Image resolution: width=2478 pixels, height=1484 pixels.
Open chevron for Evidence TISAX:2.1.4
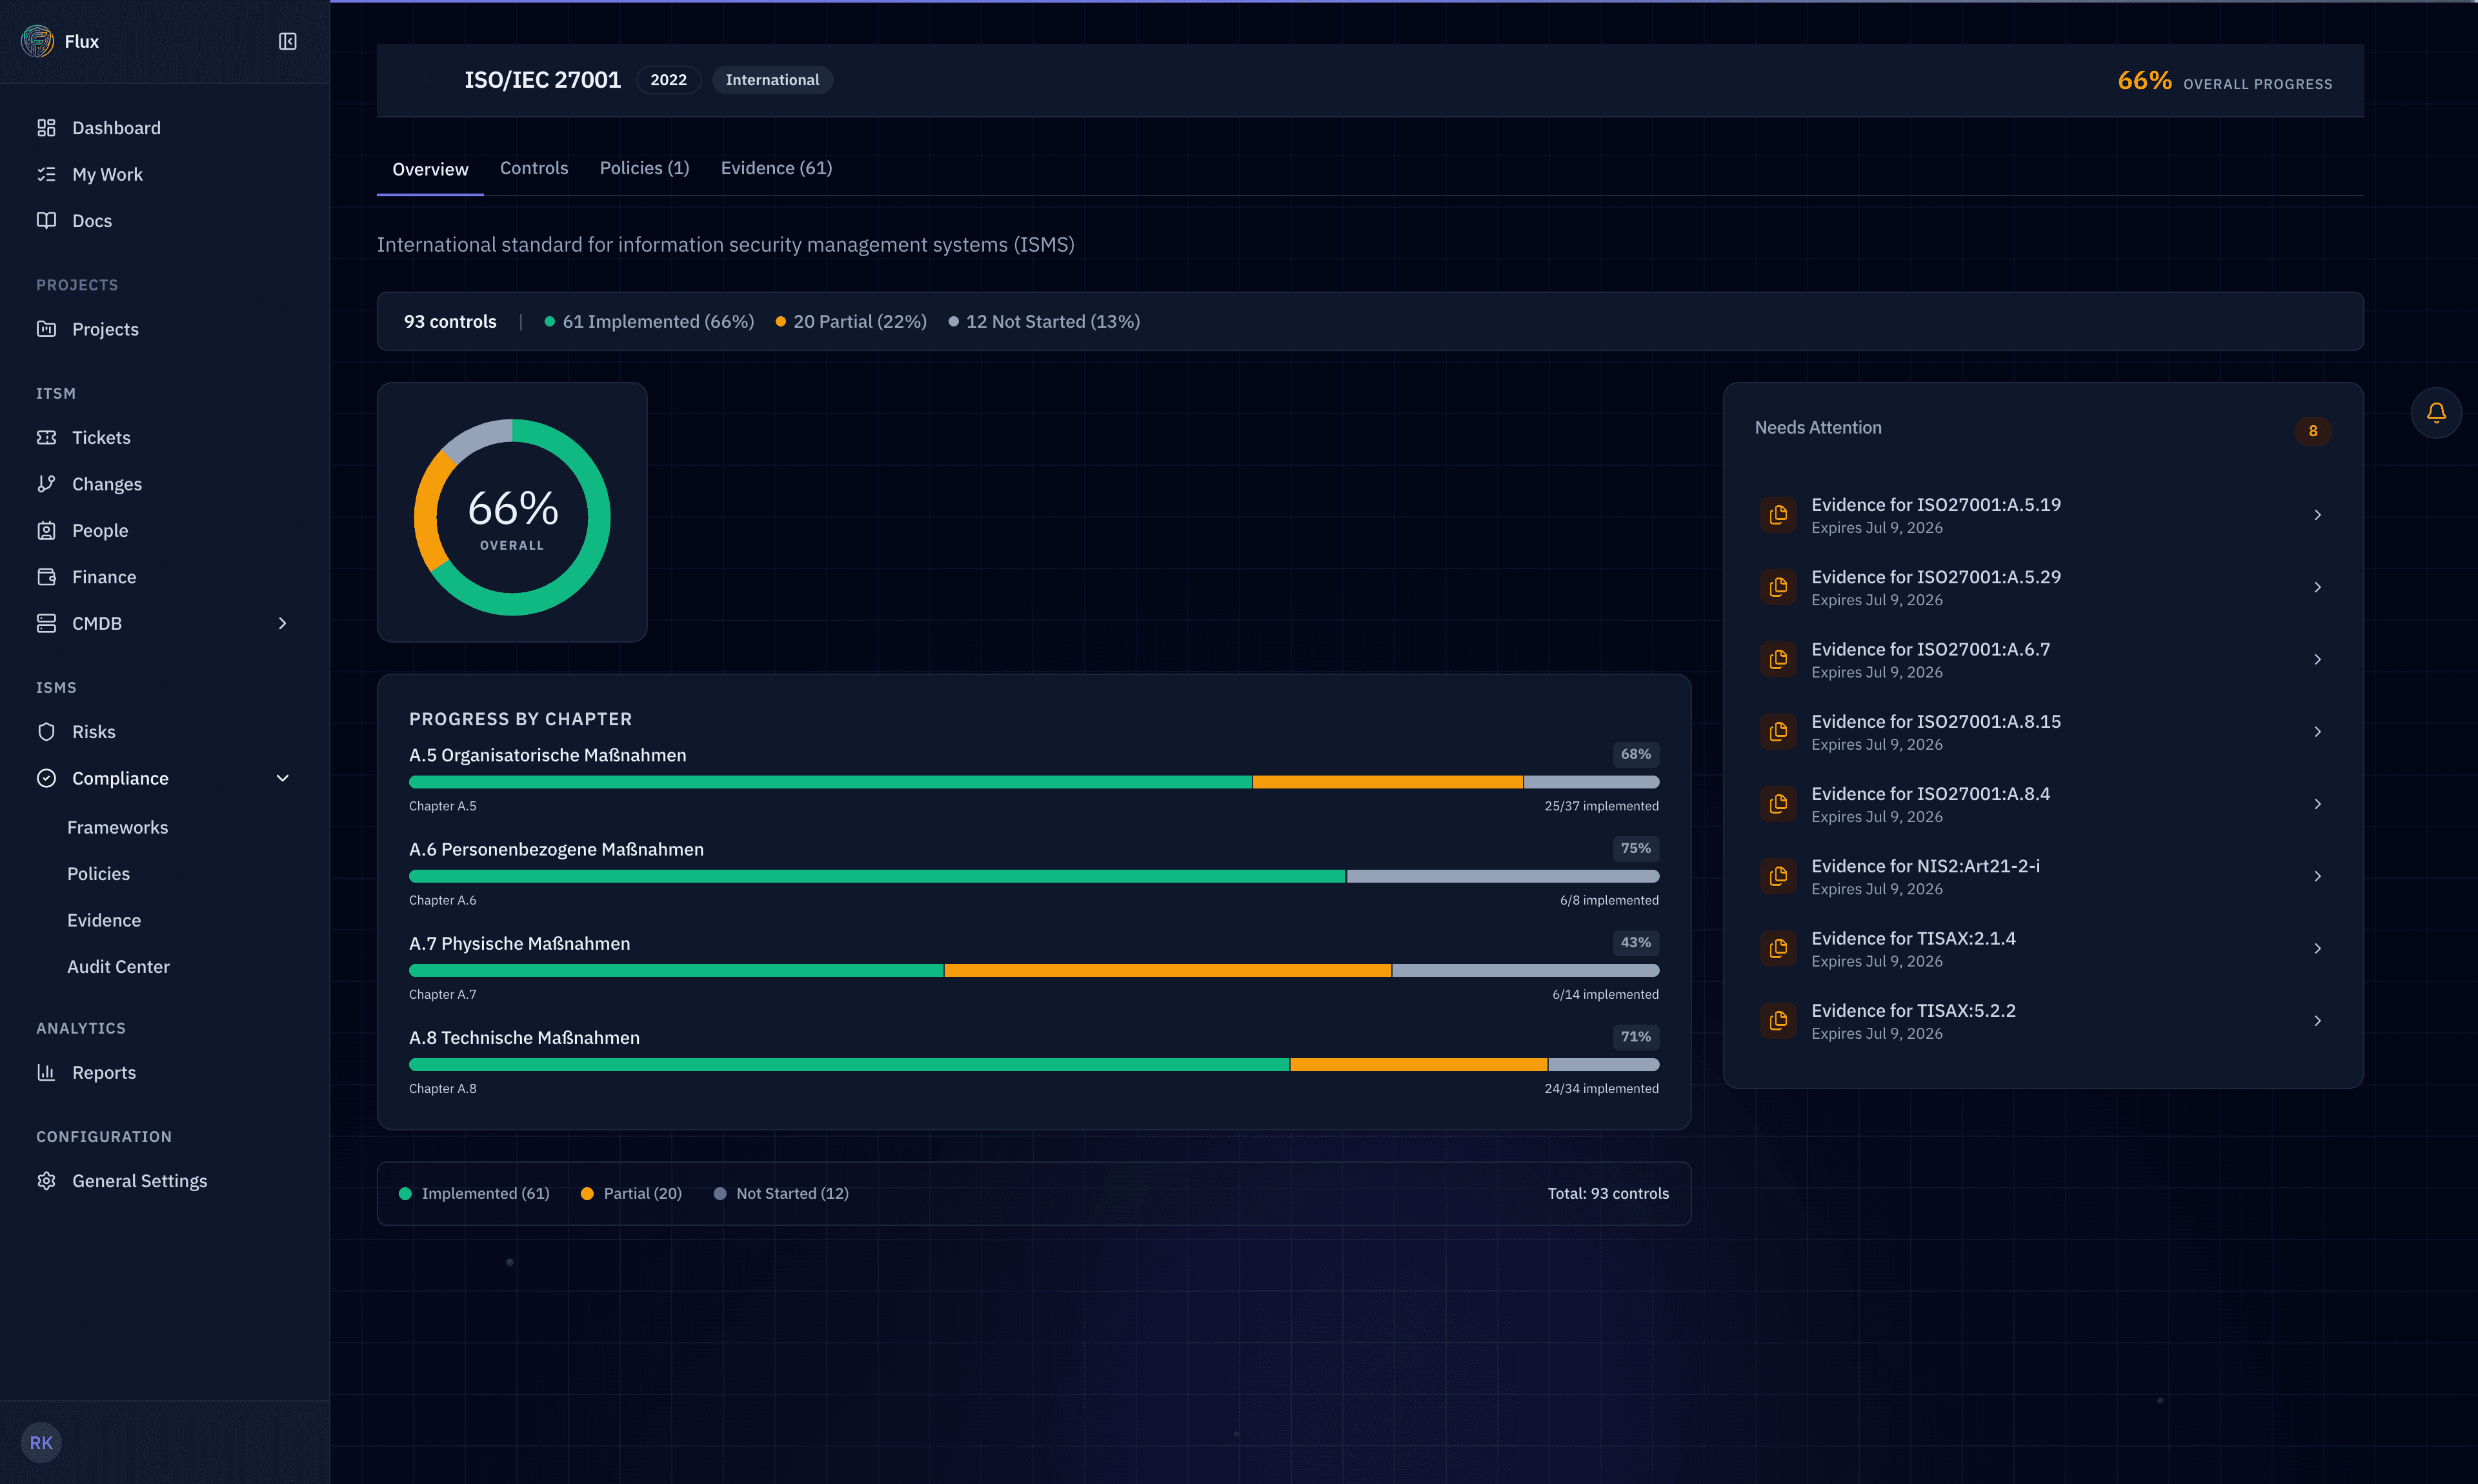pyautogui.click(x=2317, y=948)
